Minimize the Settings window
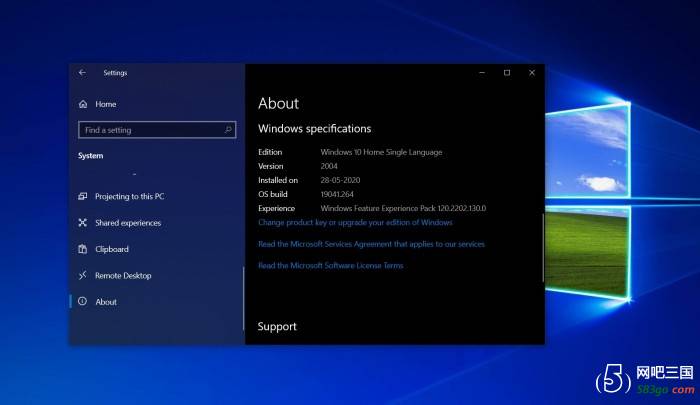The width and height of the screenshot is (700, 405). click(482, 72)
